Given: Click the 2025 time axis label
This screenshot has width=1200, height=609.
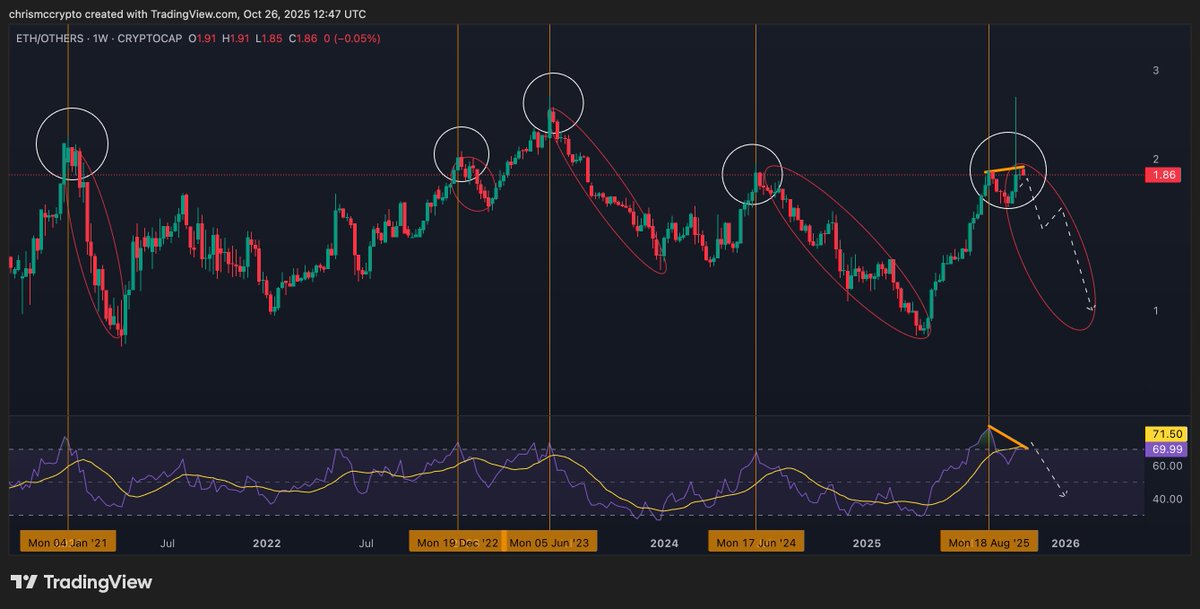Looking at the screenshot, I should coord(866,544).
